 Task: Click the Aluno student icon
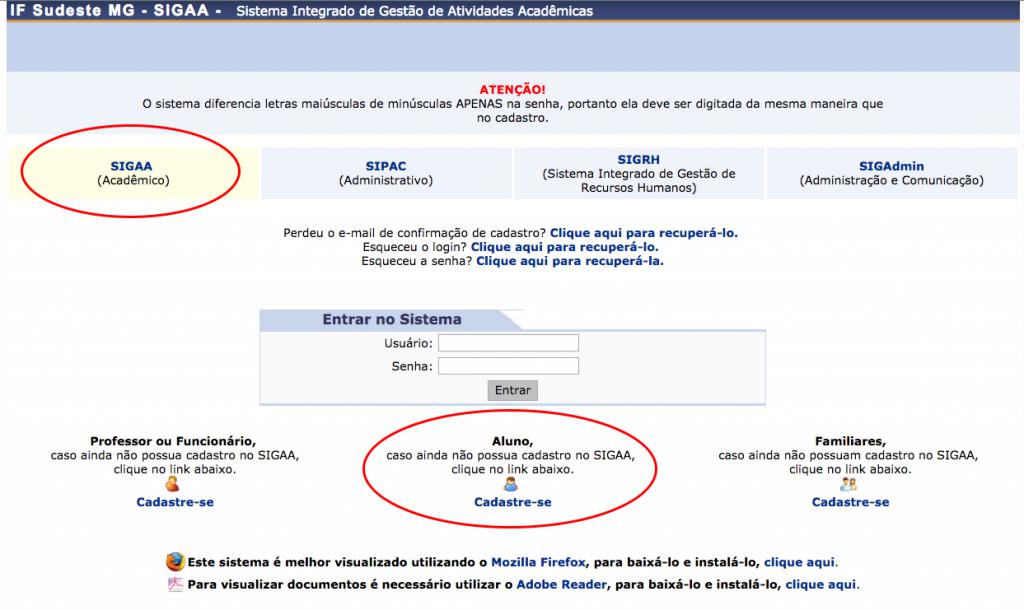click(x=511, y=485)
